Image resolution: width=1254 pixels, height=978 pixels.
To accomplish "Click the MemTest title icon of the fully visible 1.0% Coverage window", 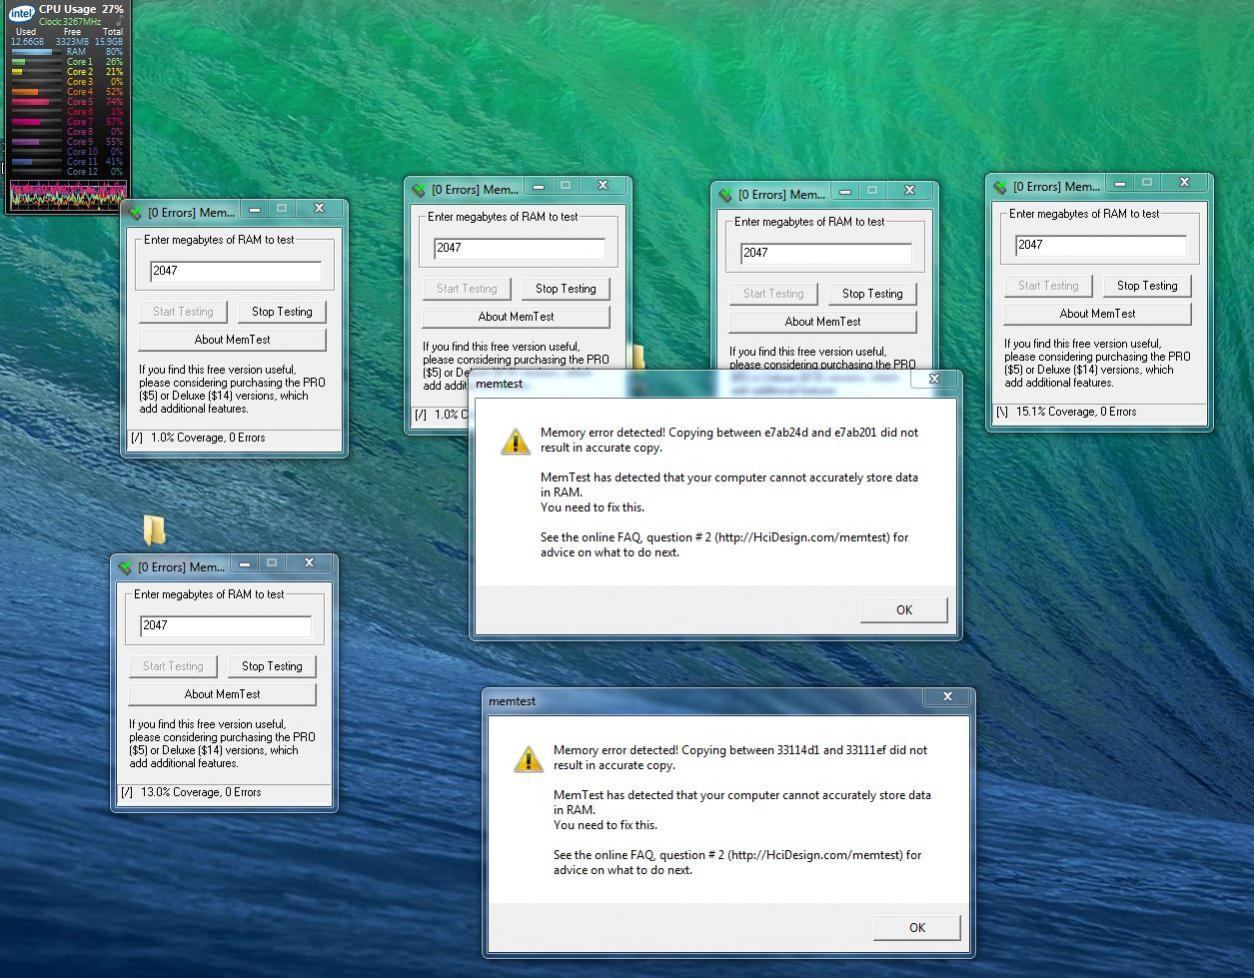I will 135,212.
